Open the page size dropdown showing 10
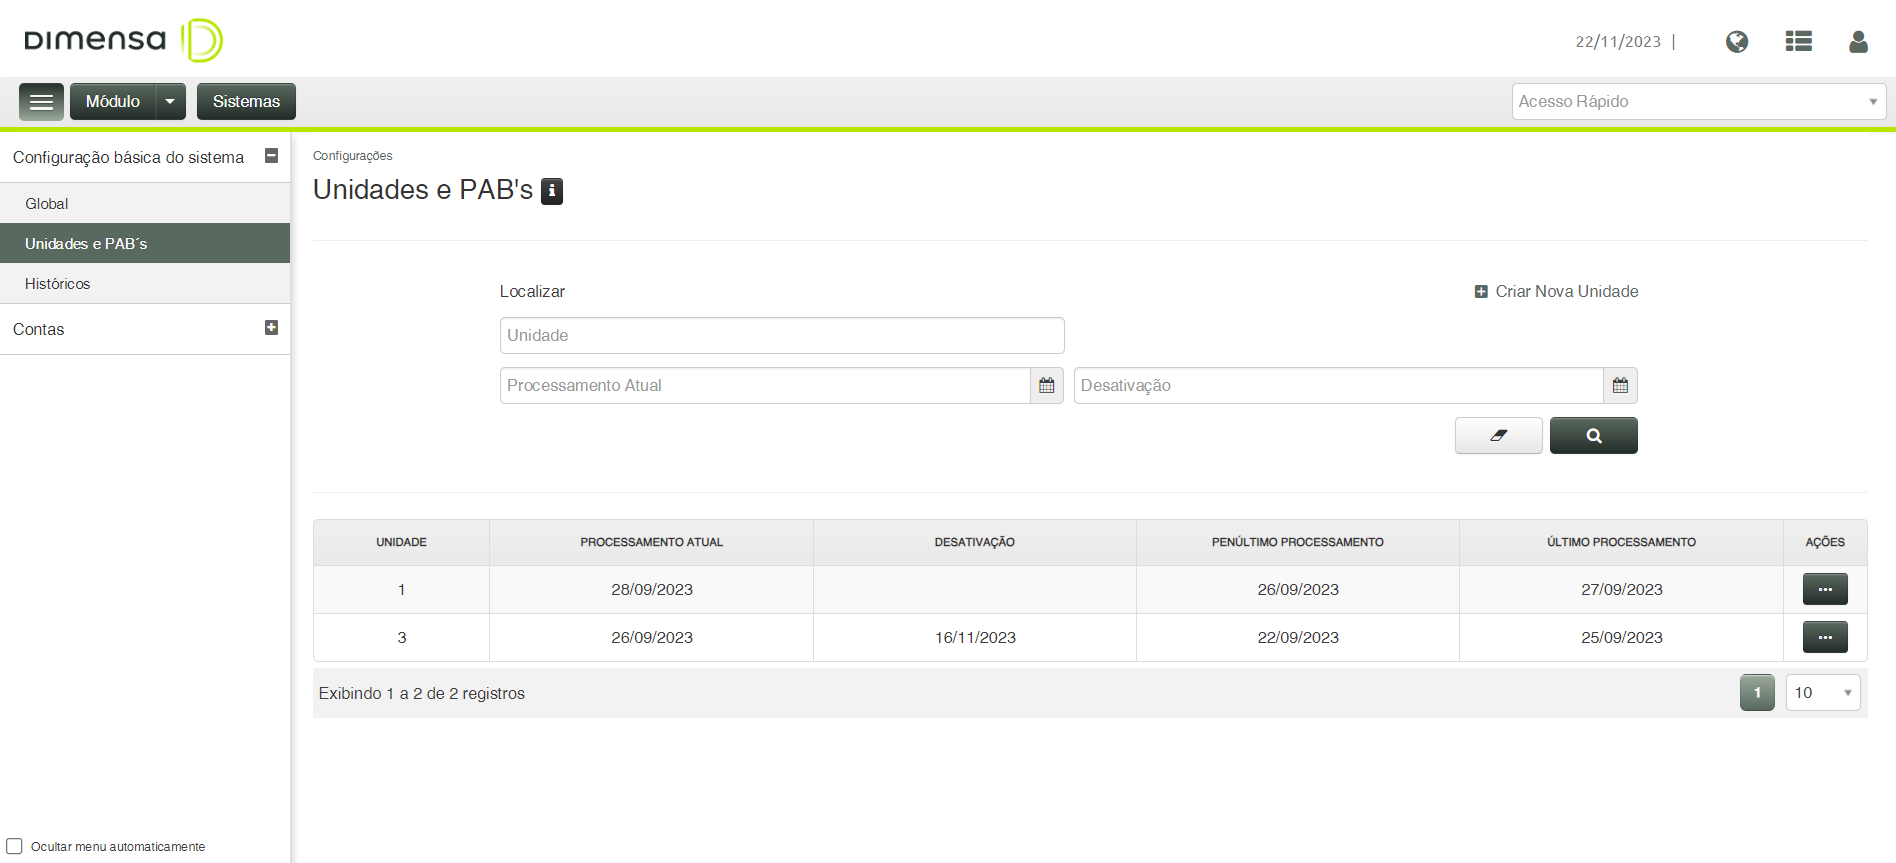 coord(1822,693)
